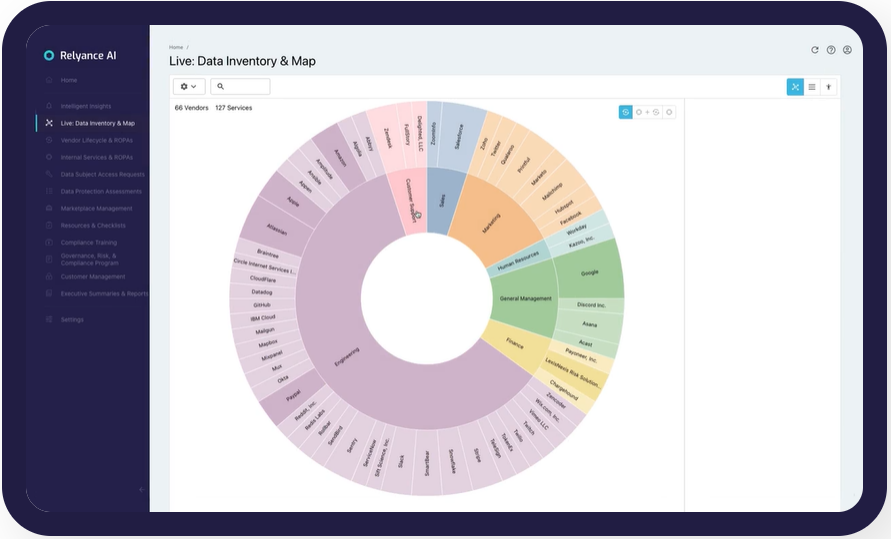Go to Data Subject Access Requests
This screenshot has height=539, width=891.
tap(102, 175)
